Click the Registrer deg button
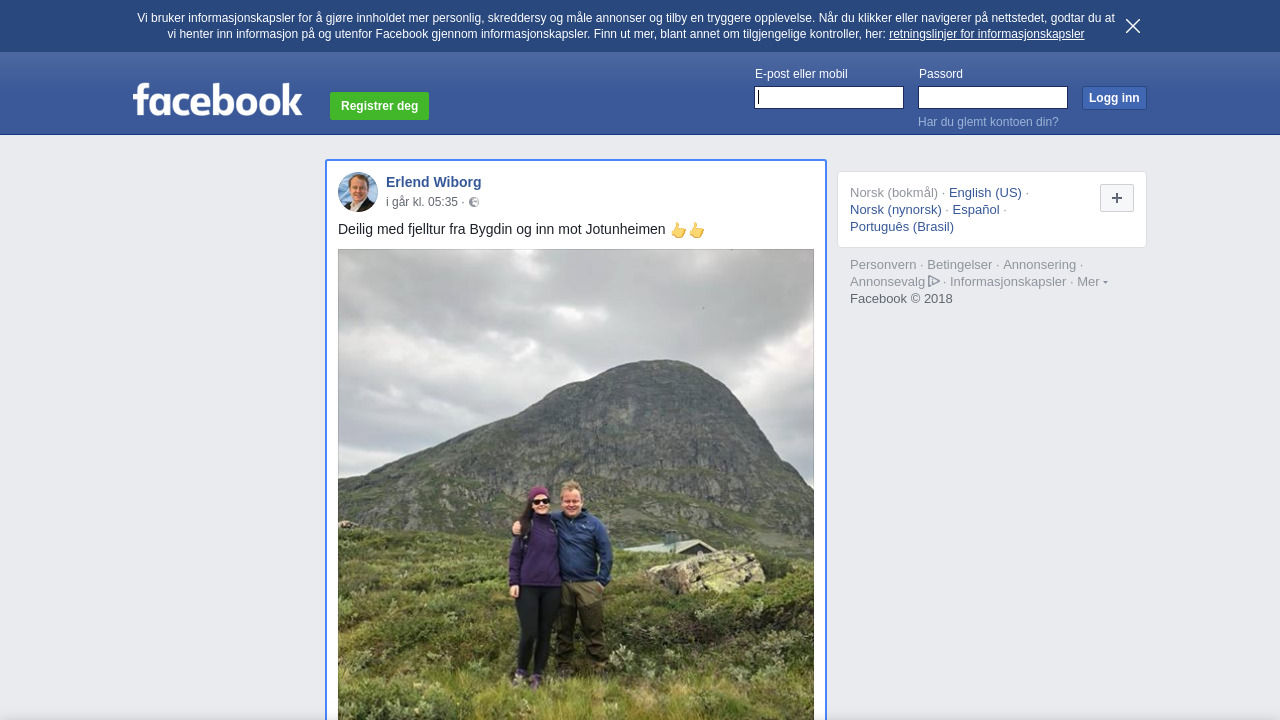Screen dimensions: 1280x720 click(379, 106)
